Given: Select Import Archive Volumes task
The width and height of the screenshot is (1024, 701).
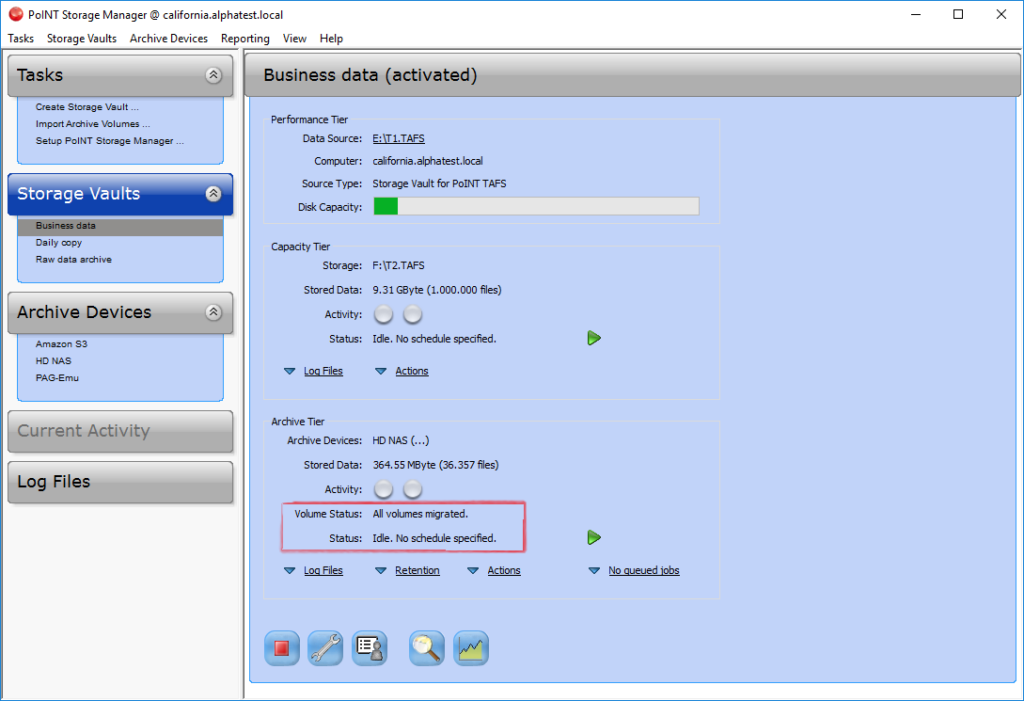Looking at the screenshot, I should (x=93, y=123).
